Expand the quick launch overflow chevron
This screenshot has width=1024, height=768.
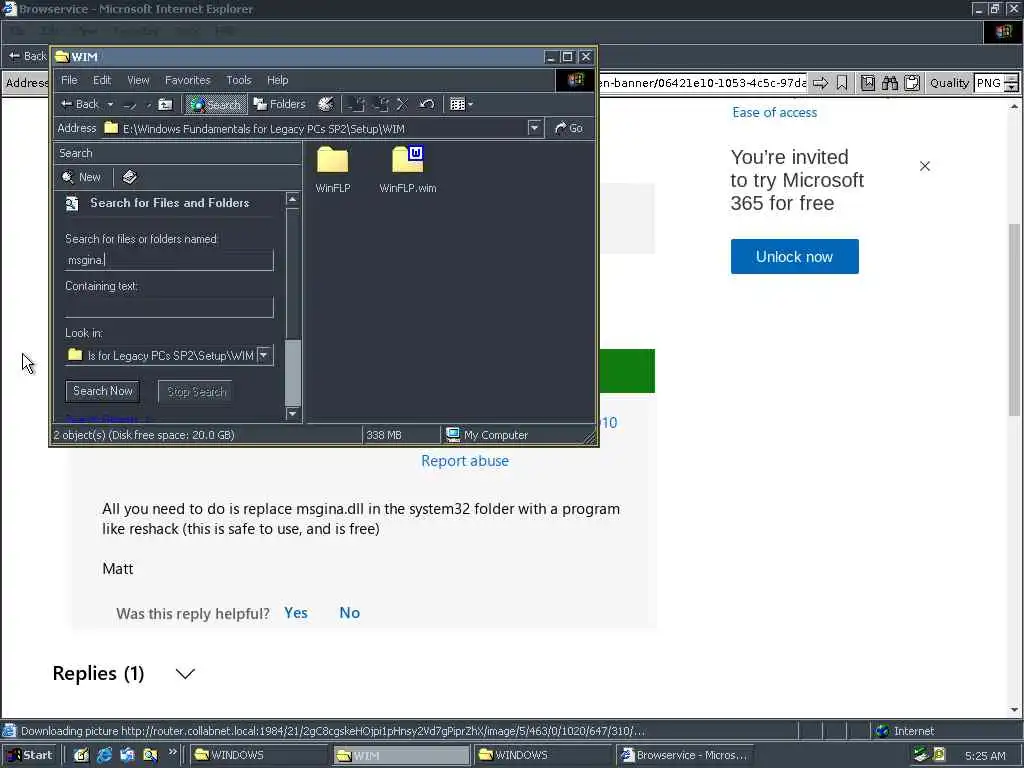[x=172, y=752]
